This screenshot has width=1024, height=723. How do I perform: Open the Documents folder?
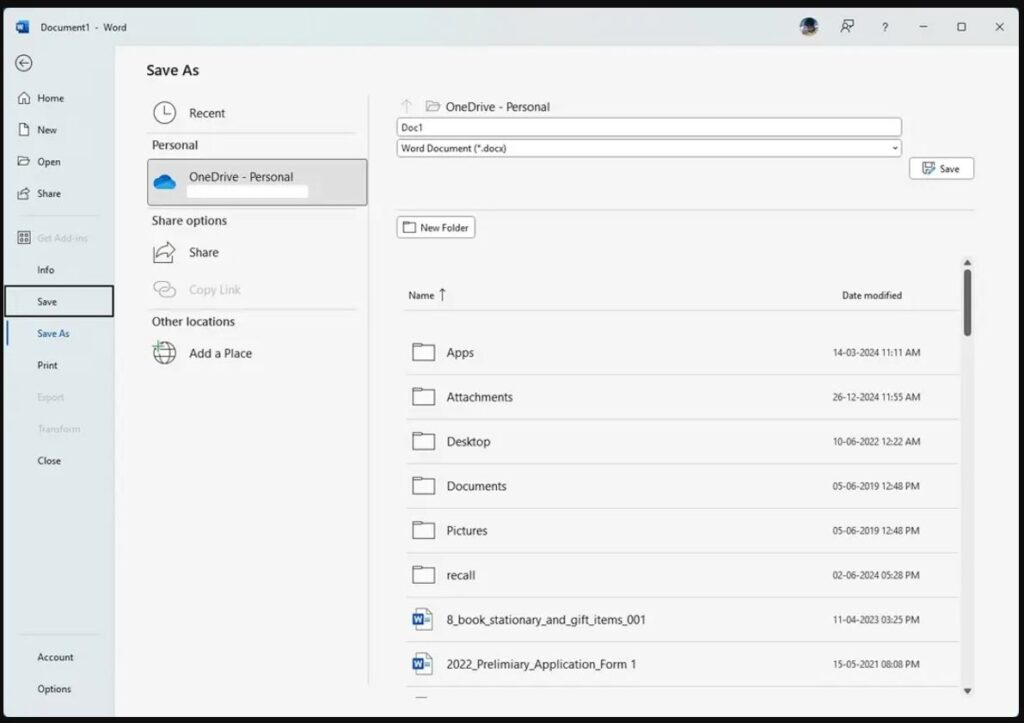coord(476,486)
